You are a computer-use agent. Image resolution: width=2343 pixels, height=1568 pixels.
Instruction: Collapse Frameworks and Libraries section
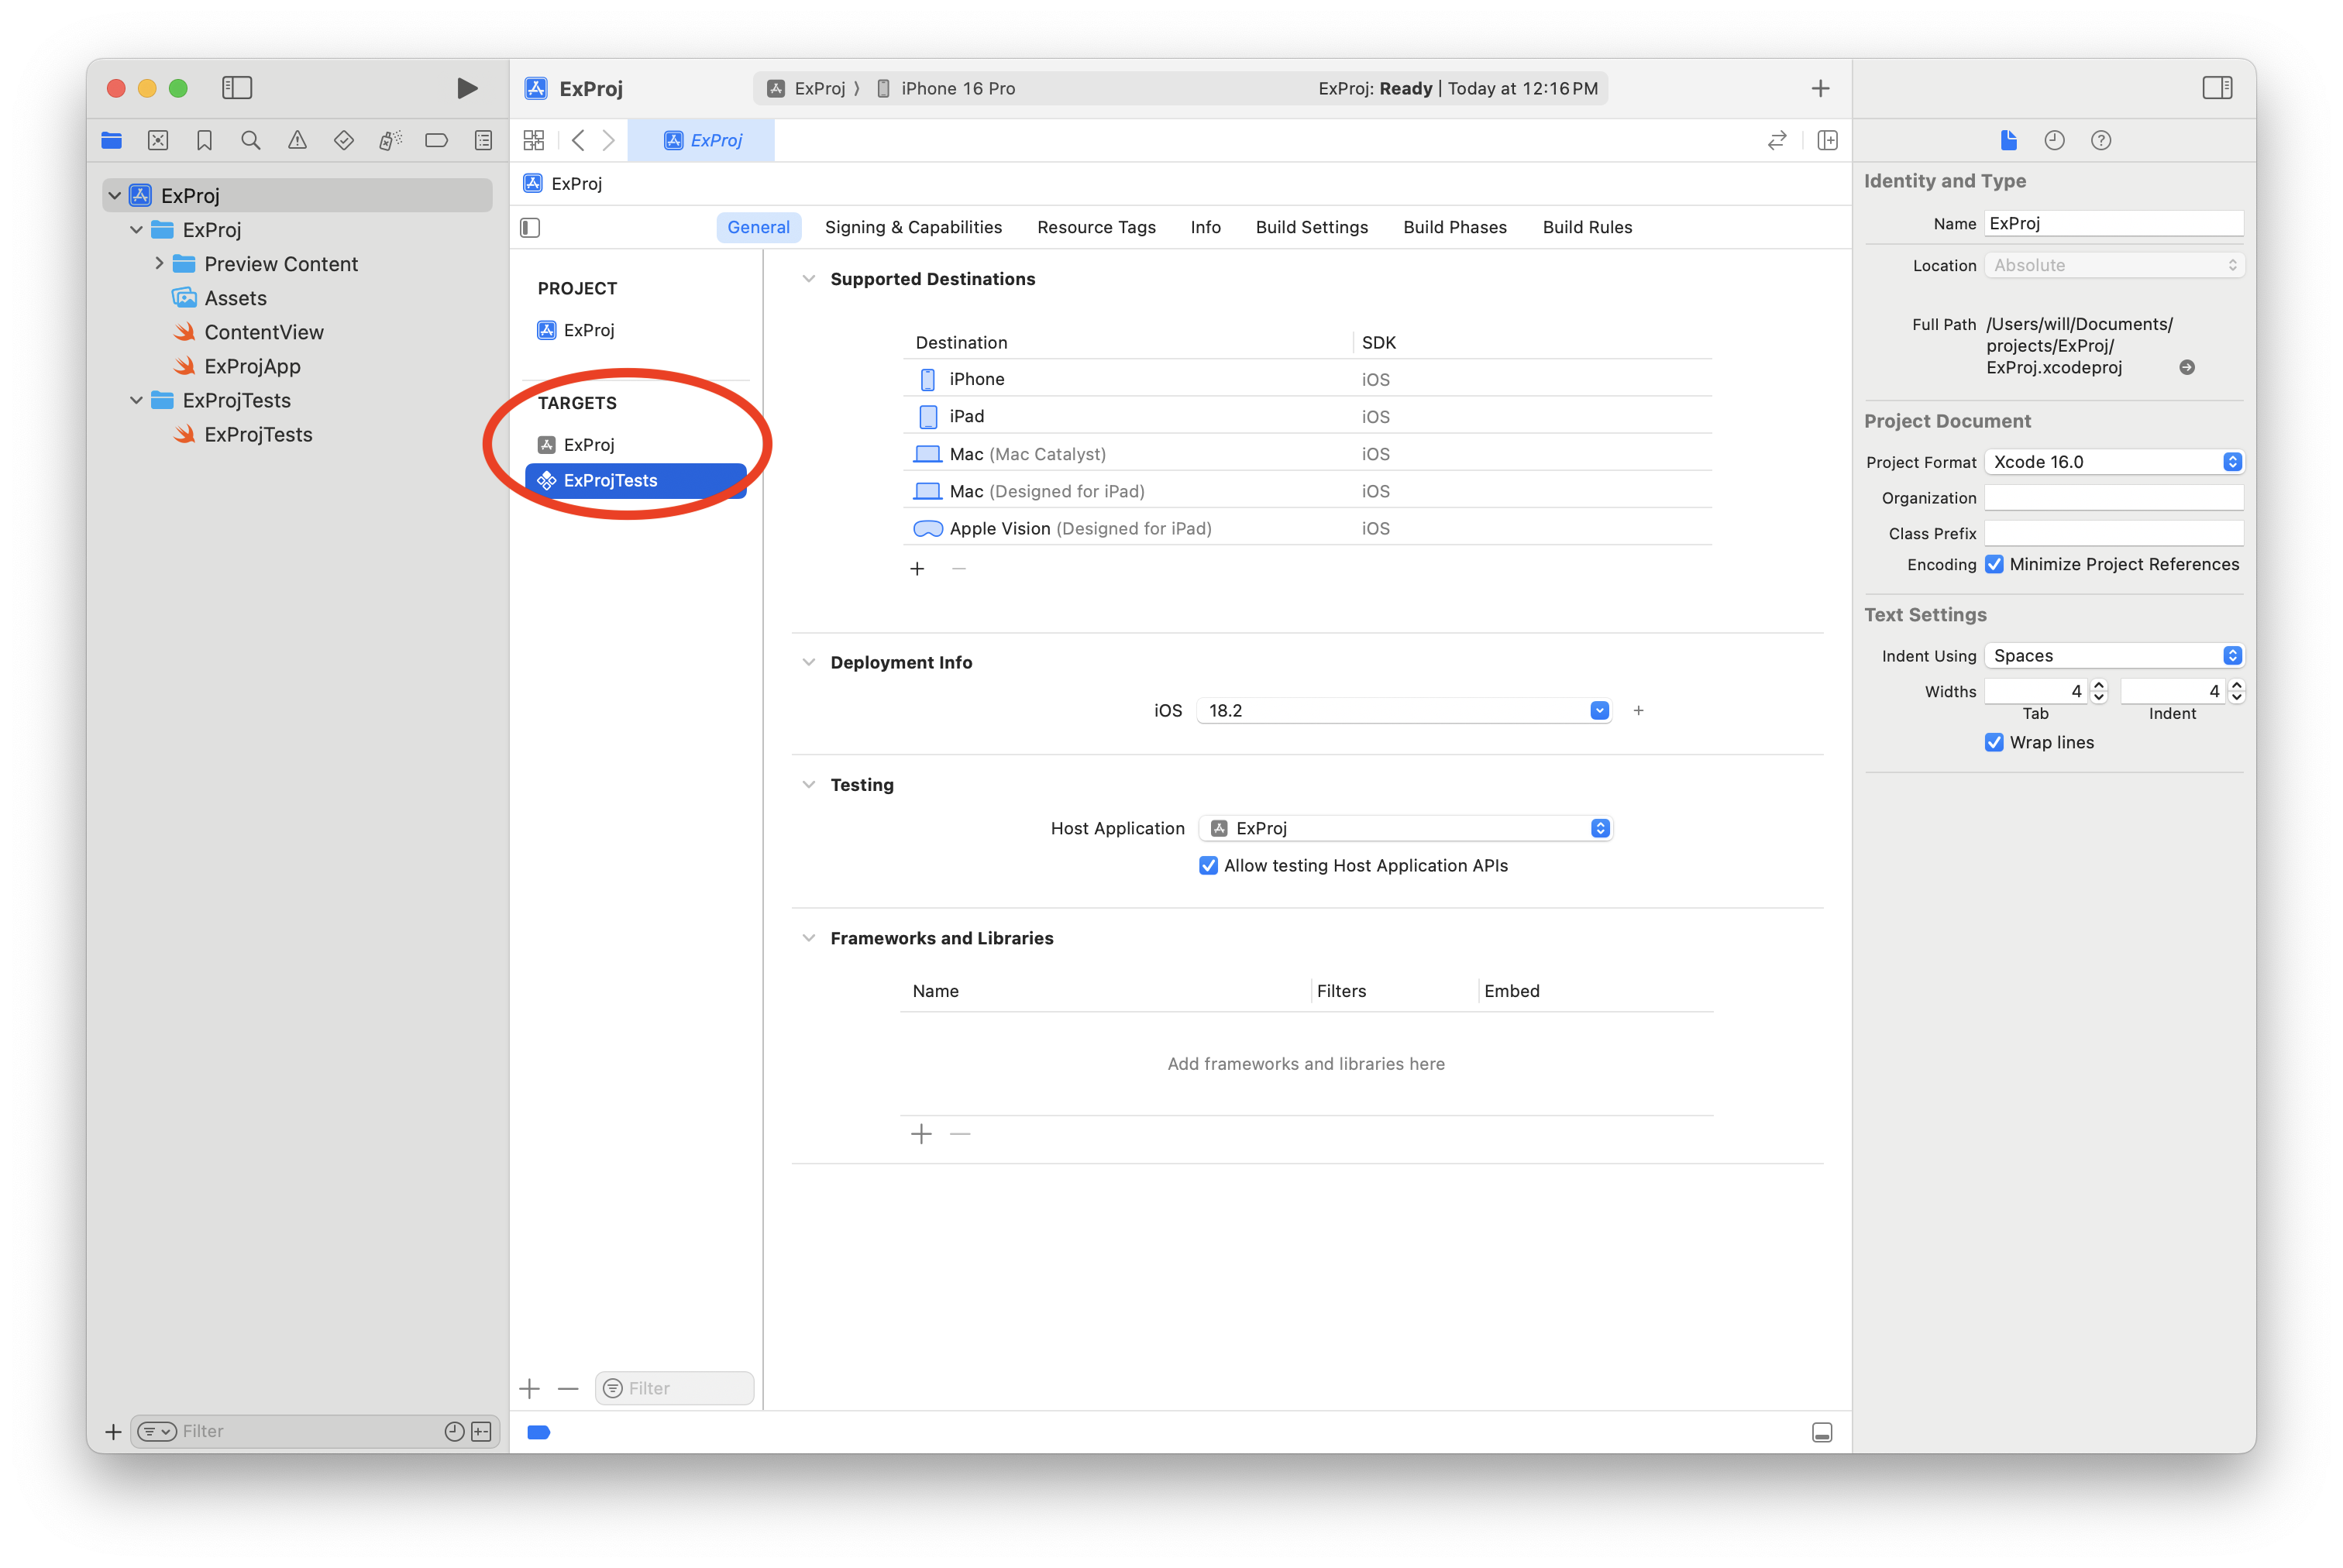(x=808, y=938)
